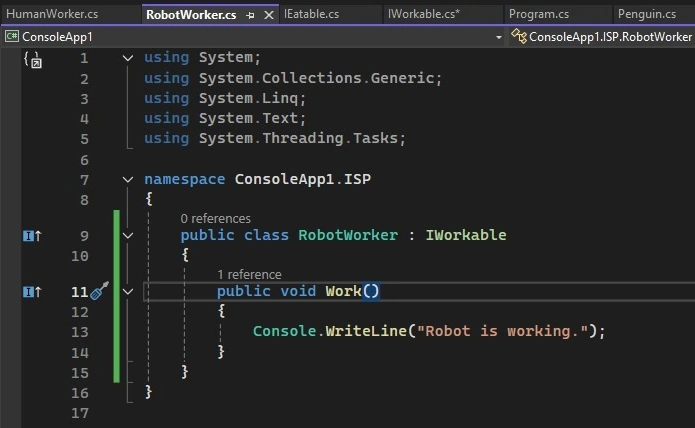Open the ConsoleApp1 project dropdown
The image size is (695, 428).
click(x=499, y=37)
